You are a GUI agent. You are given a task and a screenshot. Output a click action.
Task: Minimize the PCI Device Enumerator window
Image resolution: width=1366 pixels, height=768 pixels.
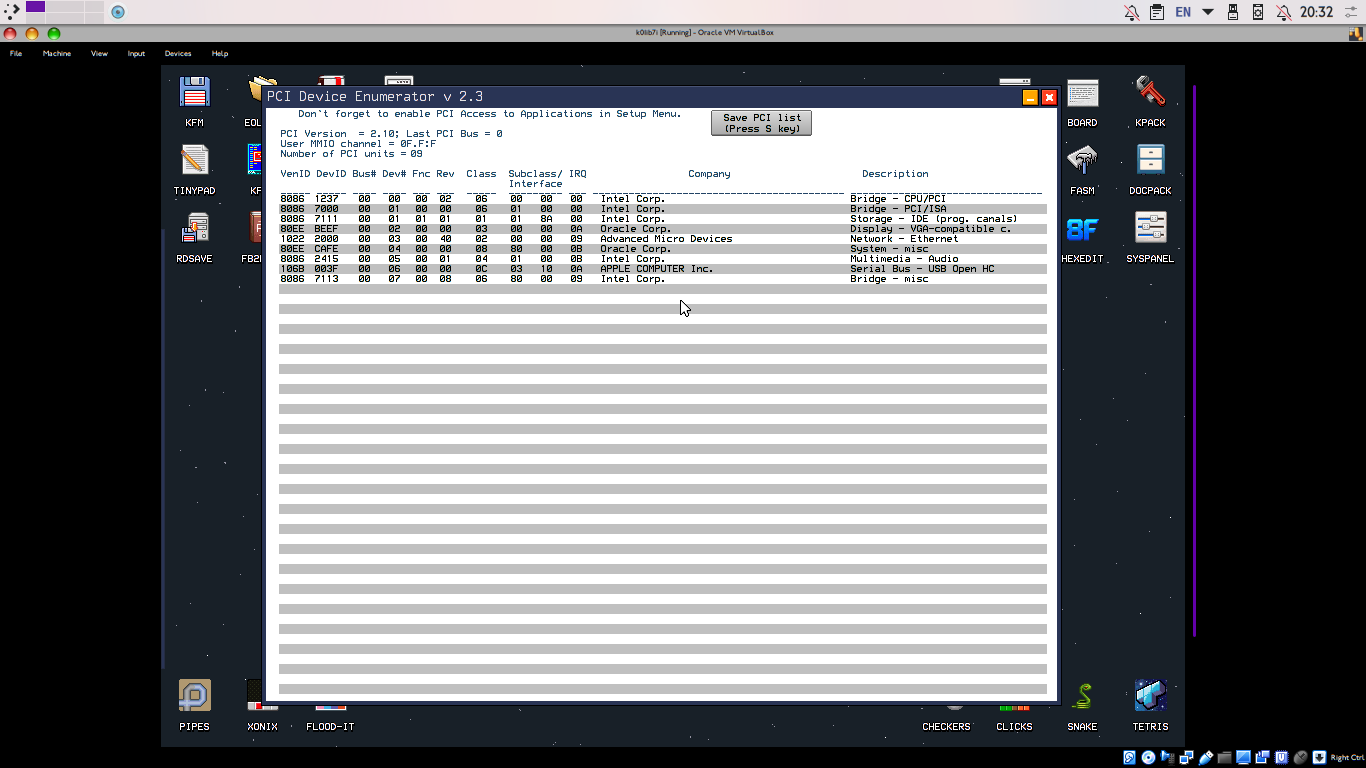1030,97
